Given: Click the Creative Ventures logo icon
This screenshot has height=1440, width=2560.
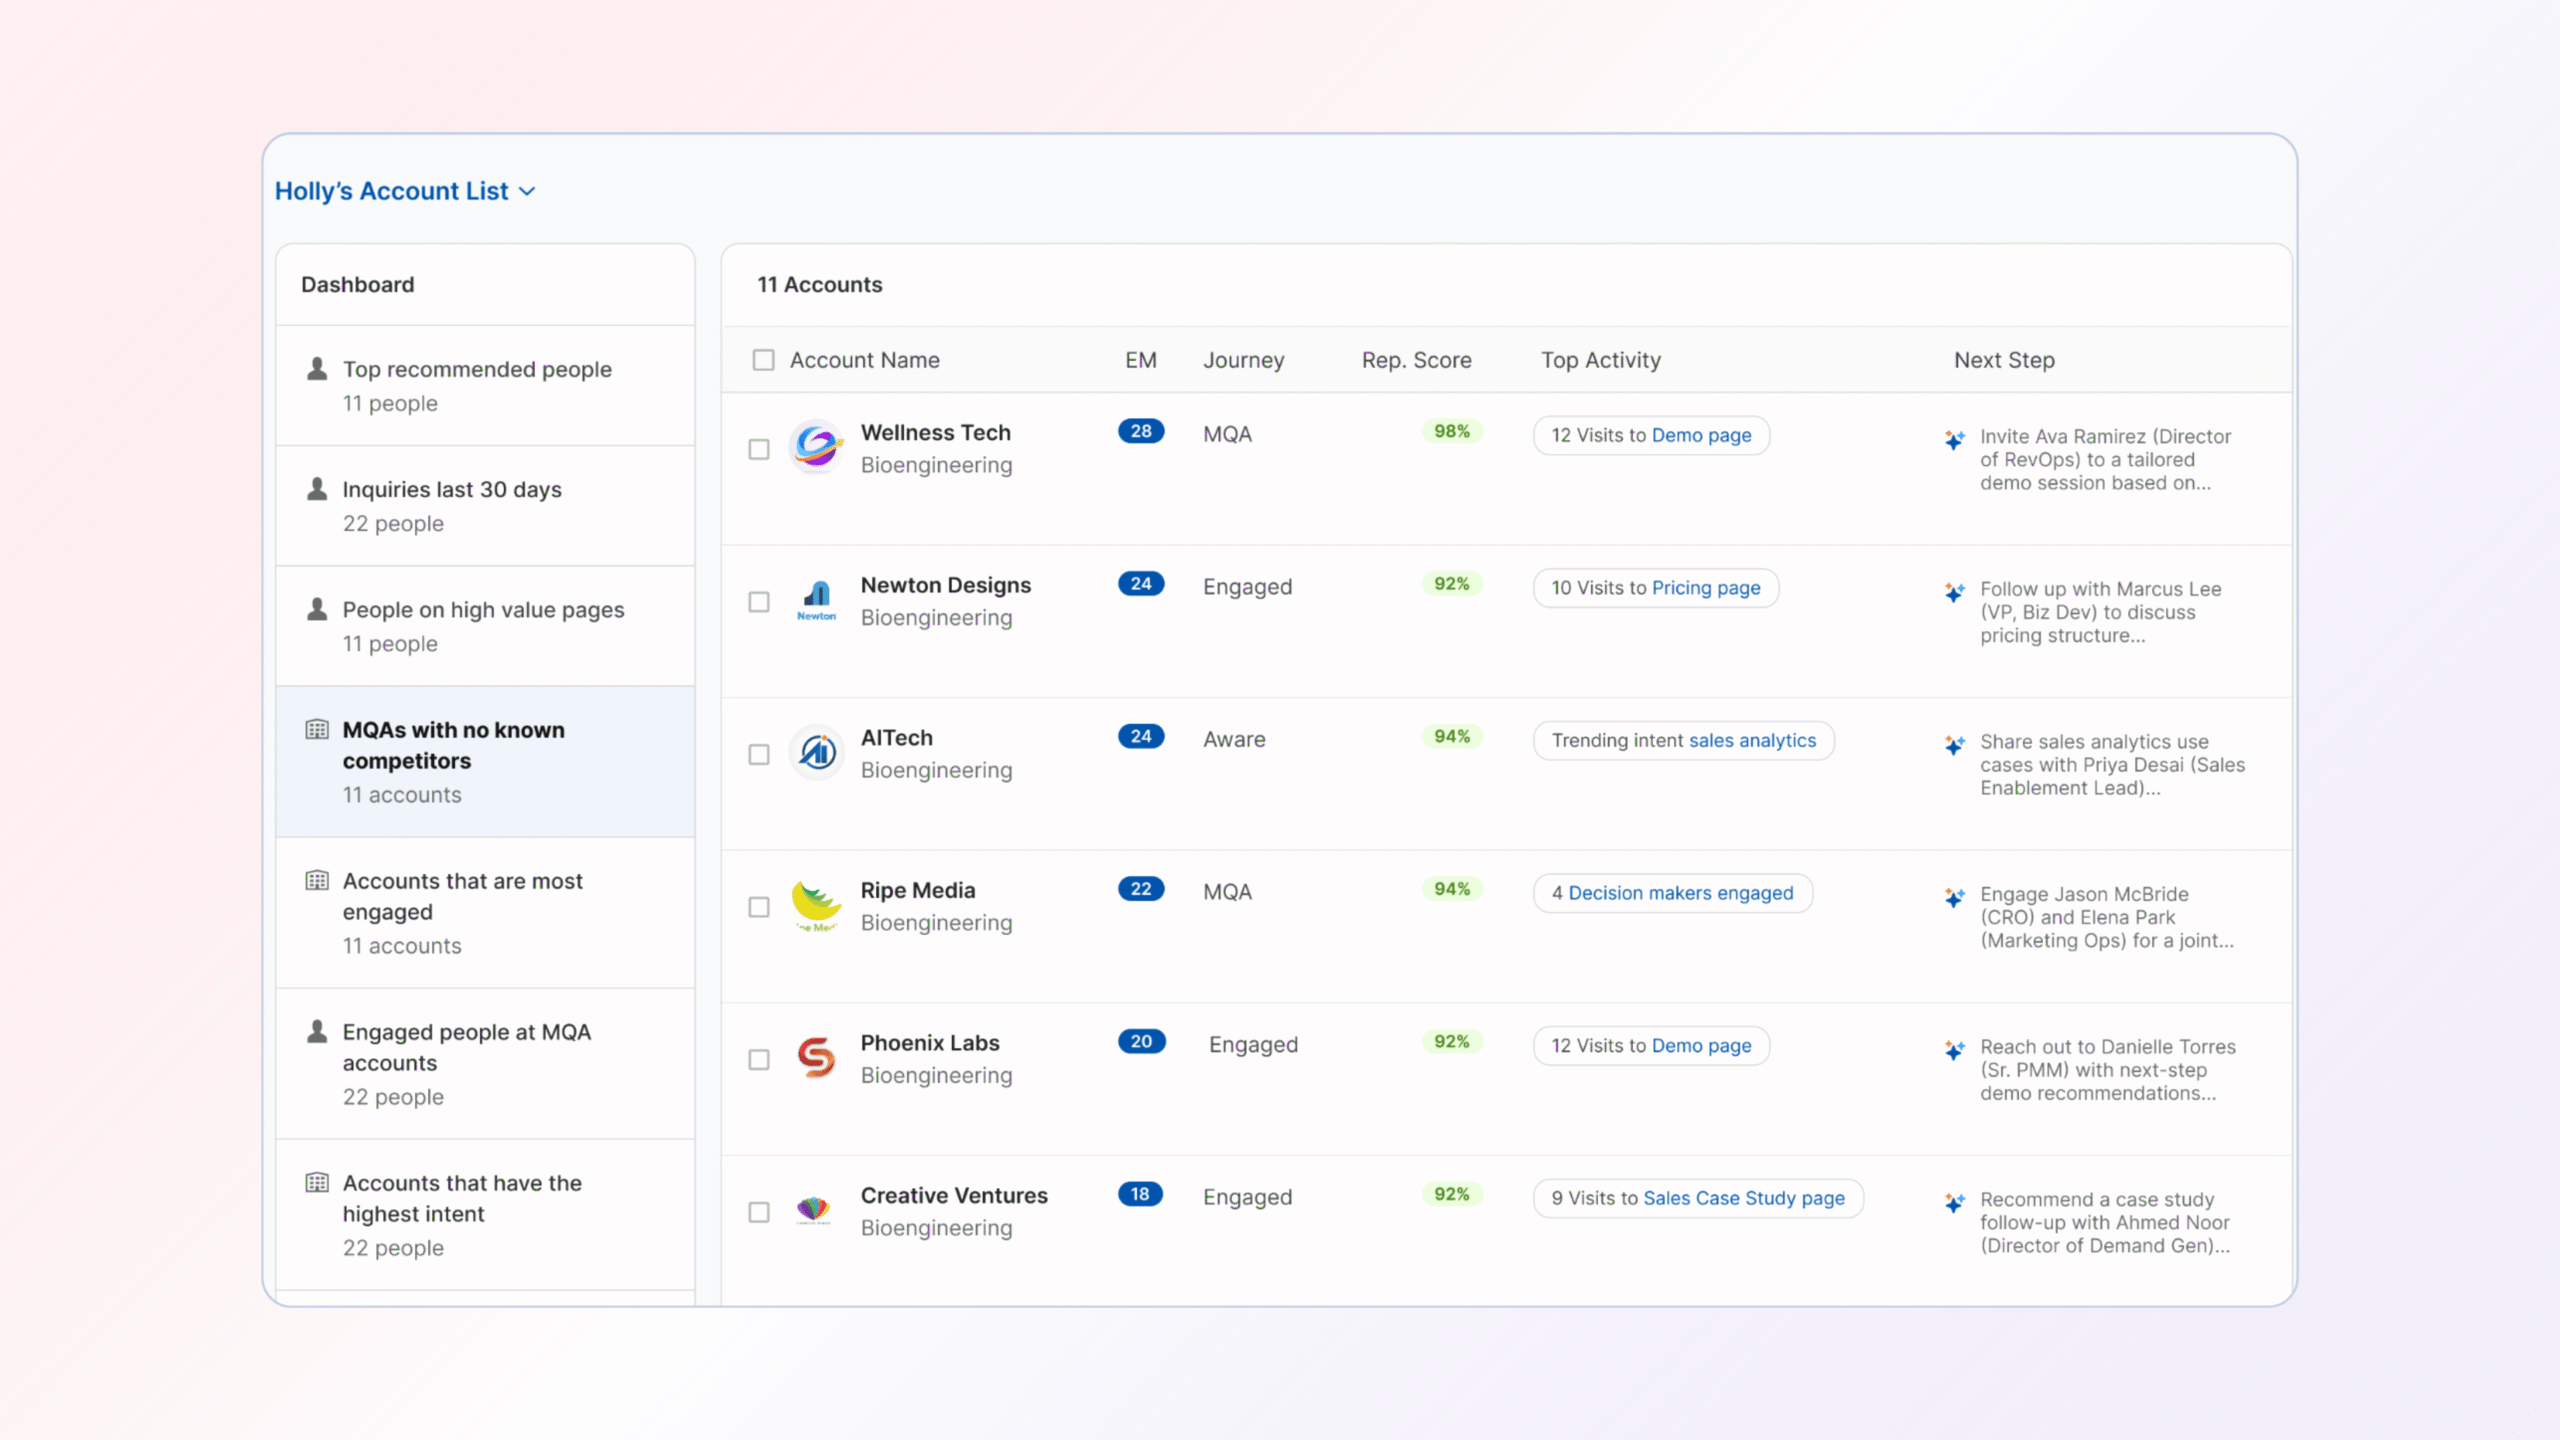Looking at the screenshot, I should point(814,1210).
